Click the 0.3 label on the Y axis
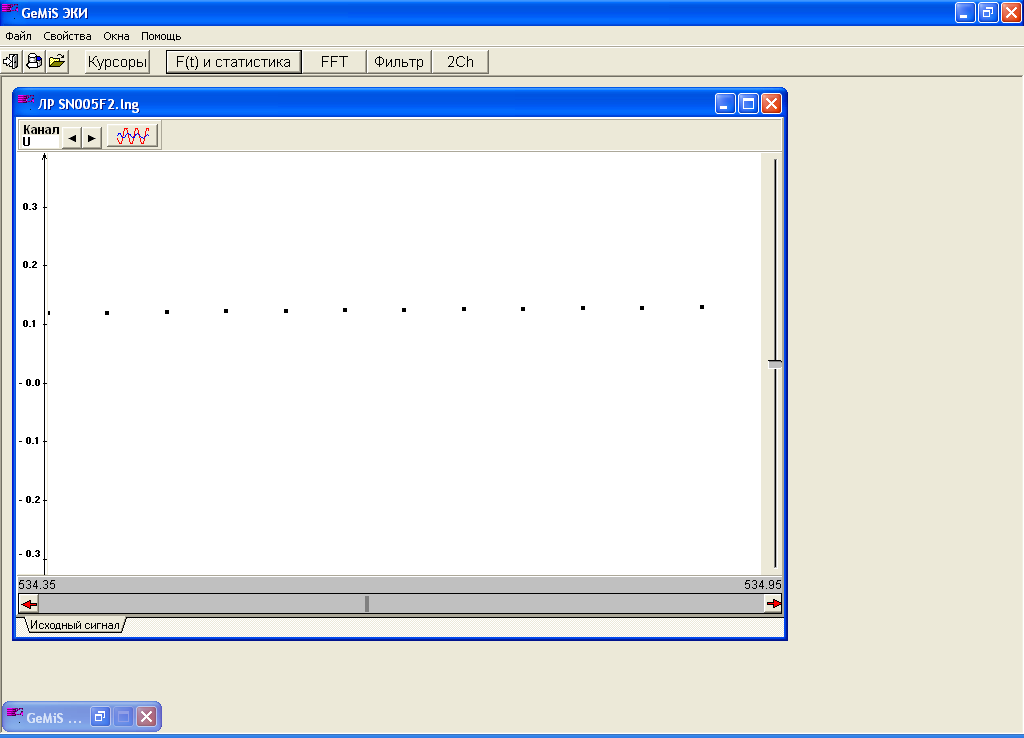1024x738 pixels. click(x=30, y=206)
